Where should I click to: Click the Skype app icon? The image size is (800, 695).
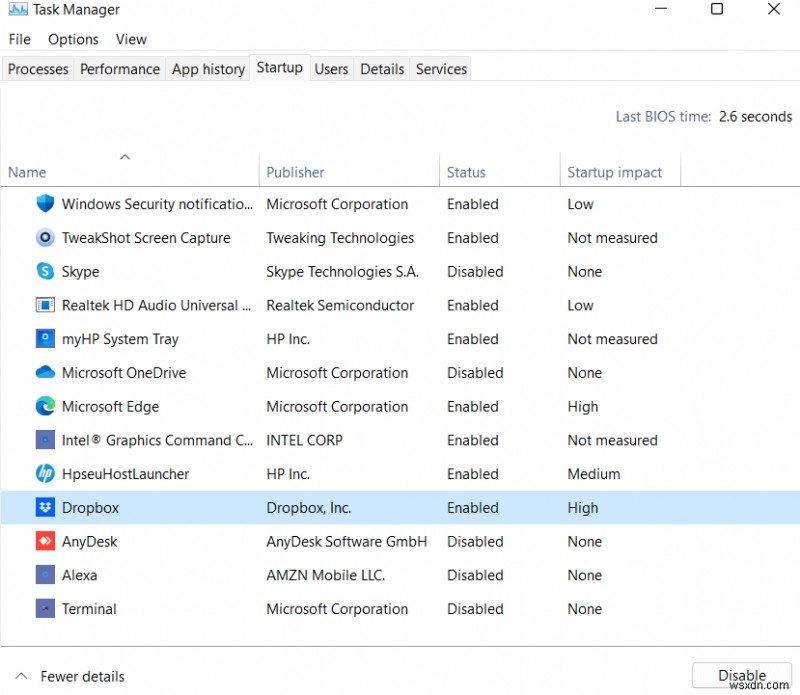(x=44, y=271)
